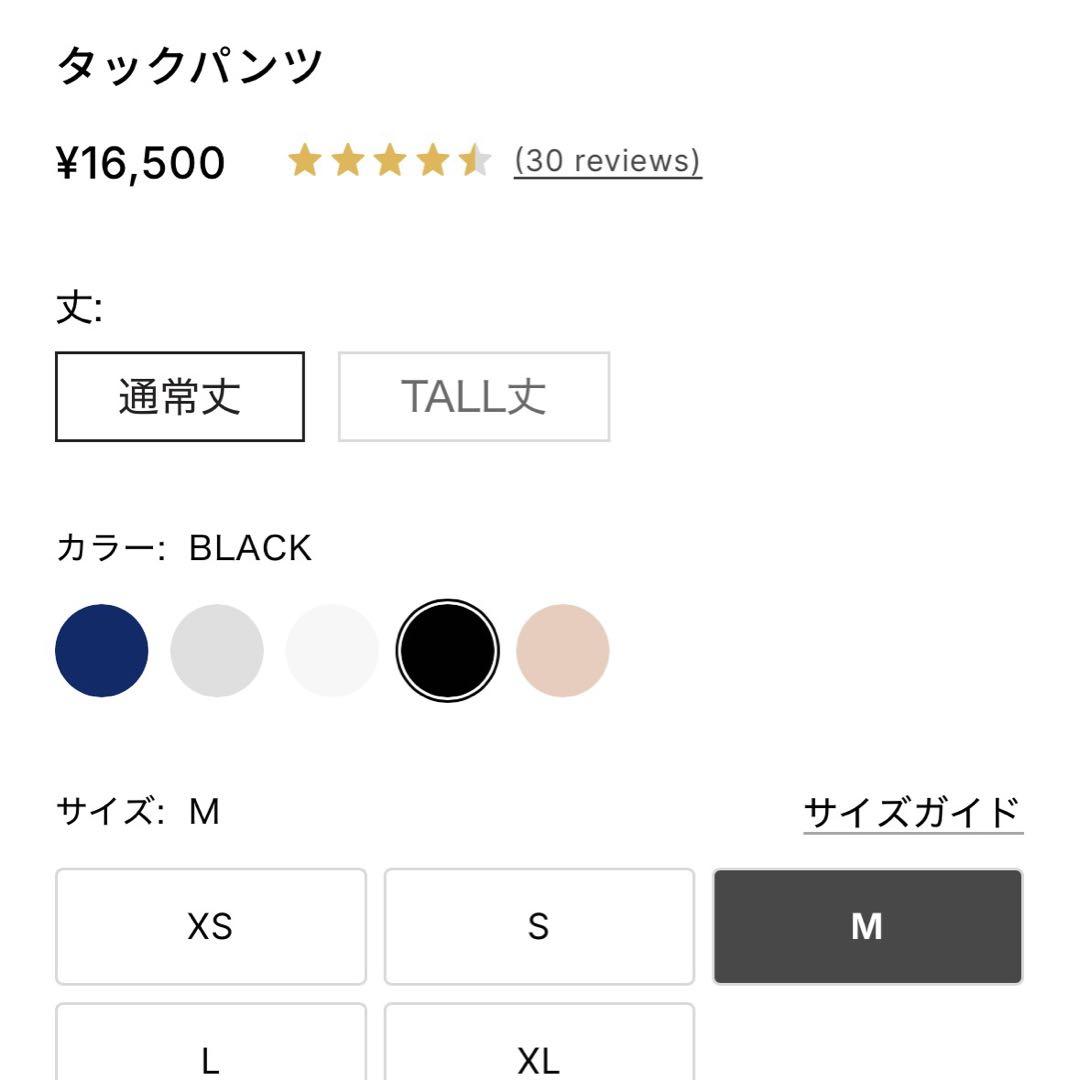Choose size XS
The image size is (1080, 1080).
click(x=211, y=927)
